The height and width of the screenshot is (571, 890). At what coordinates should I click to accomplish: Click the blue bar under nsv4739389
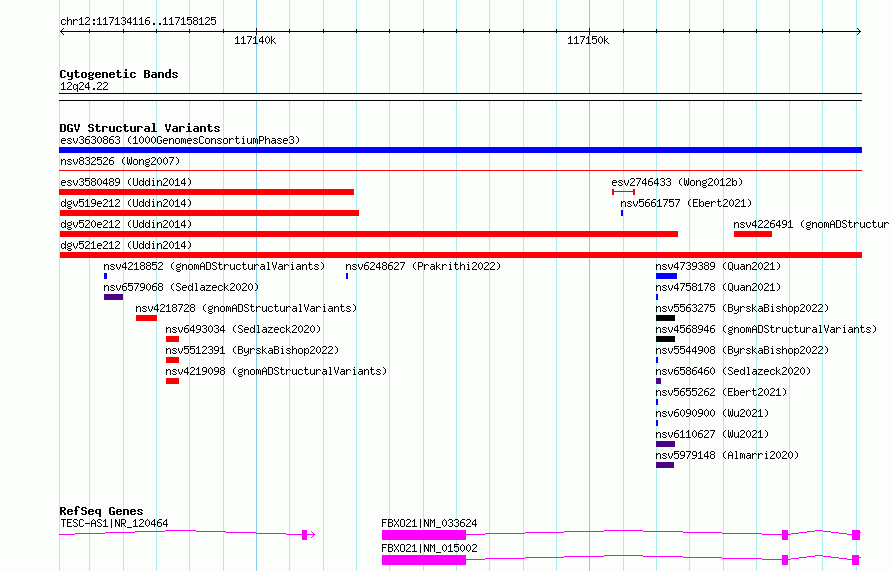pos(666,276)
